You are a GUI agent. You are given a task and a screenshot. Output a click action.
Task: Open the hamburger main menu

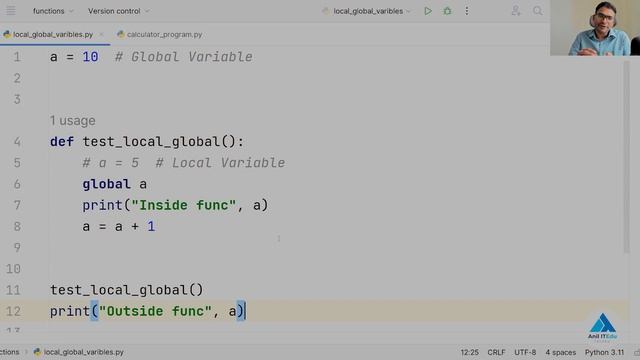click(x=11, y=11)
